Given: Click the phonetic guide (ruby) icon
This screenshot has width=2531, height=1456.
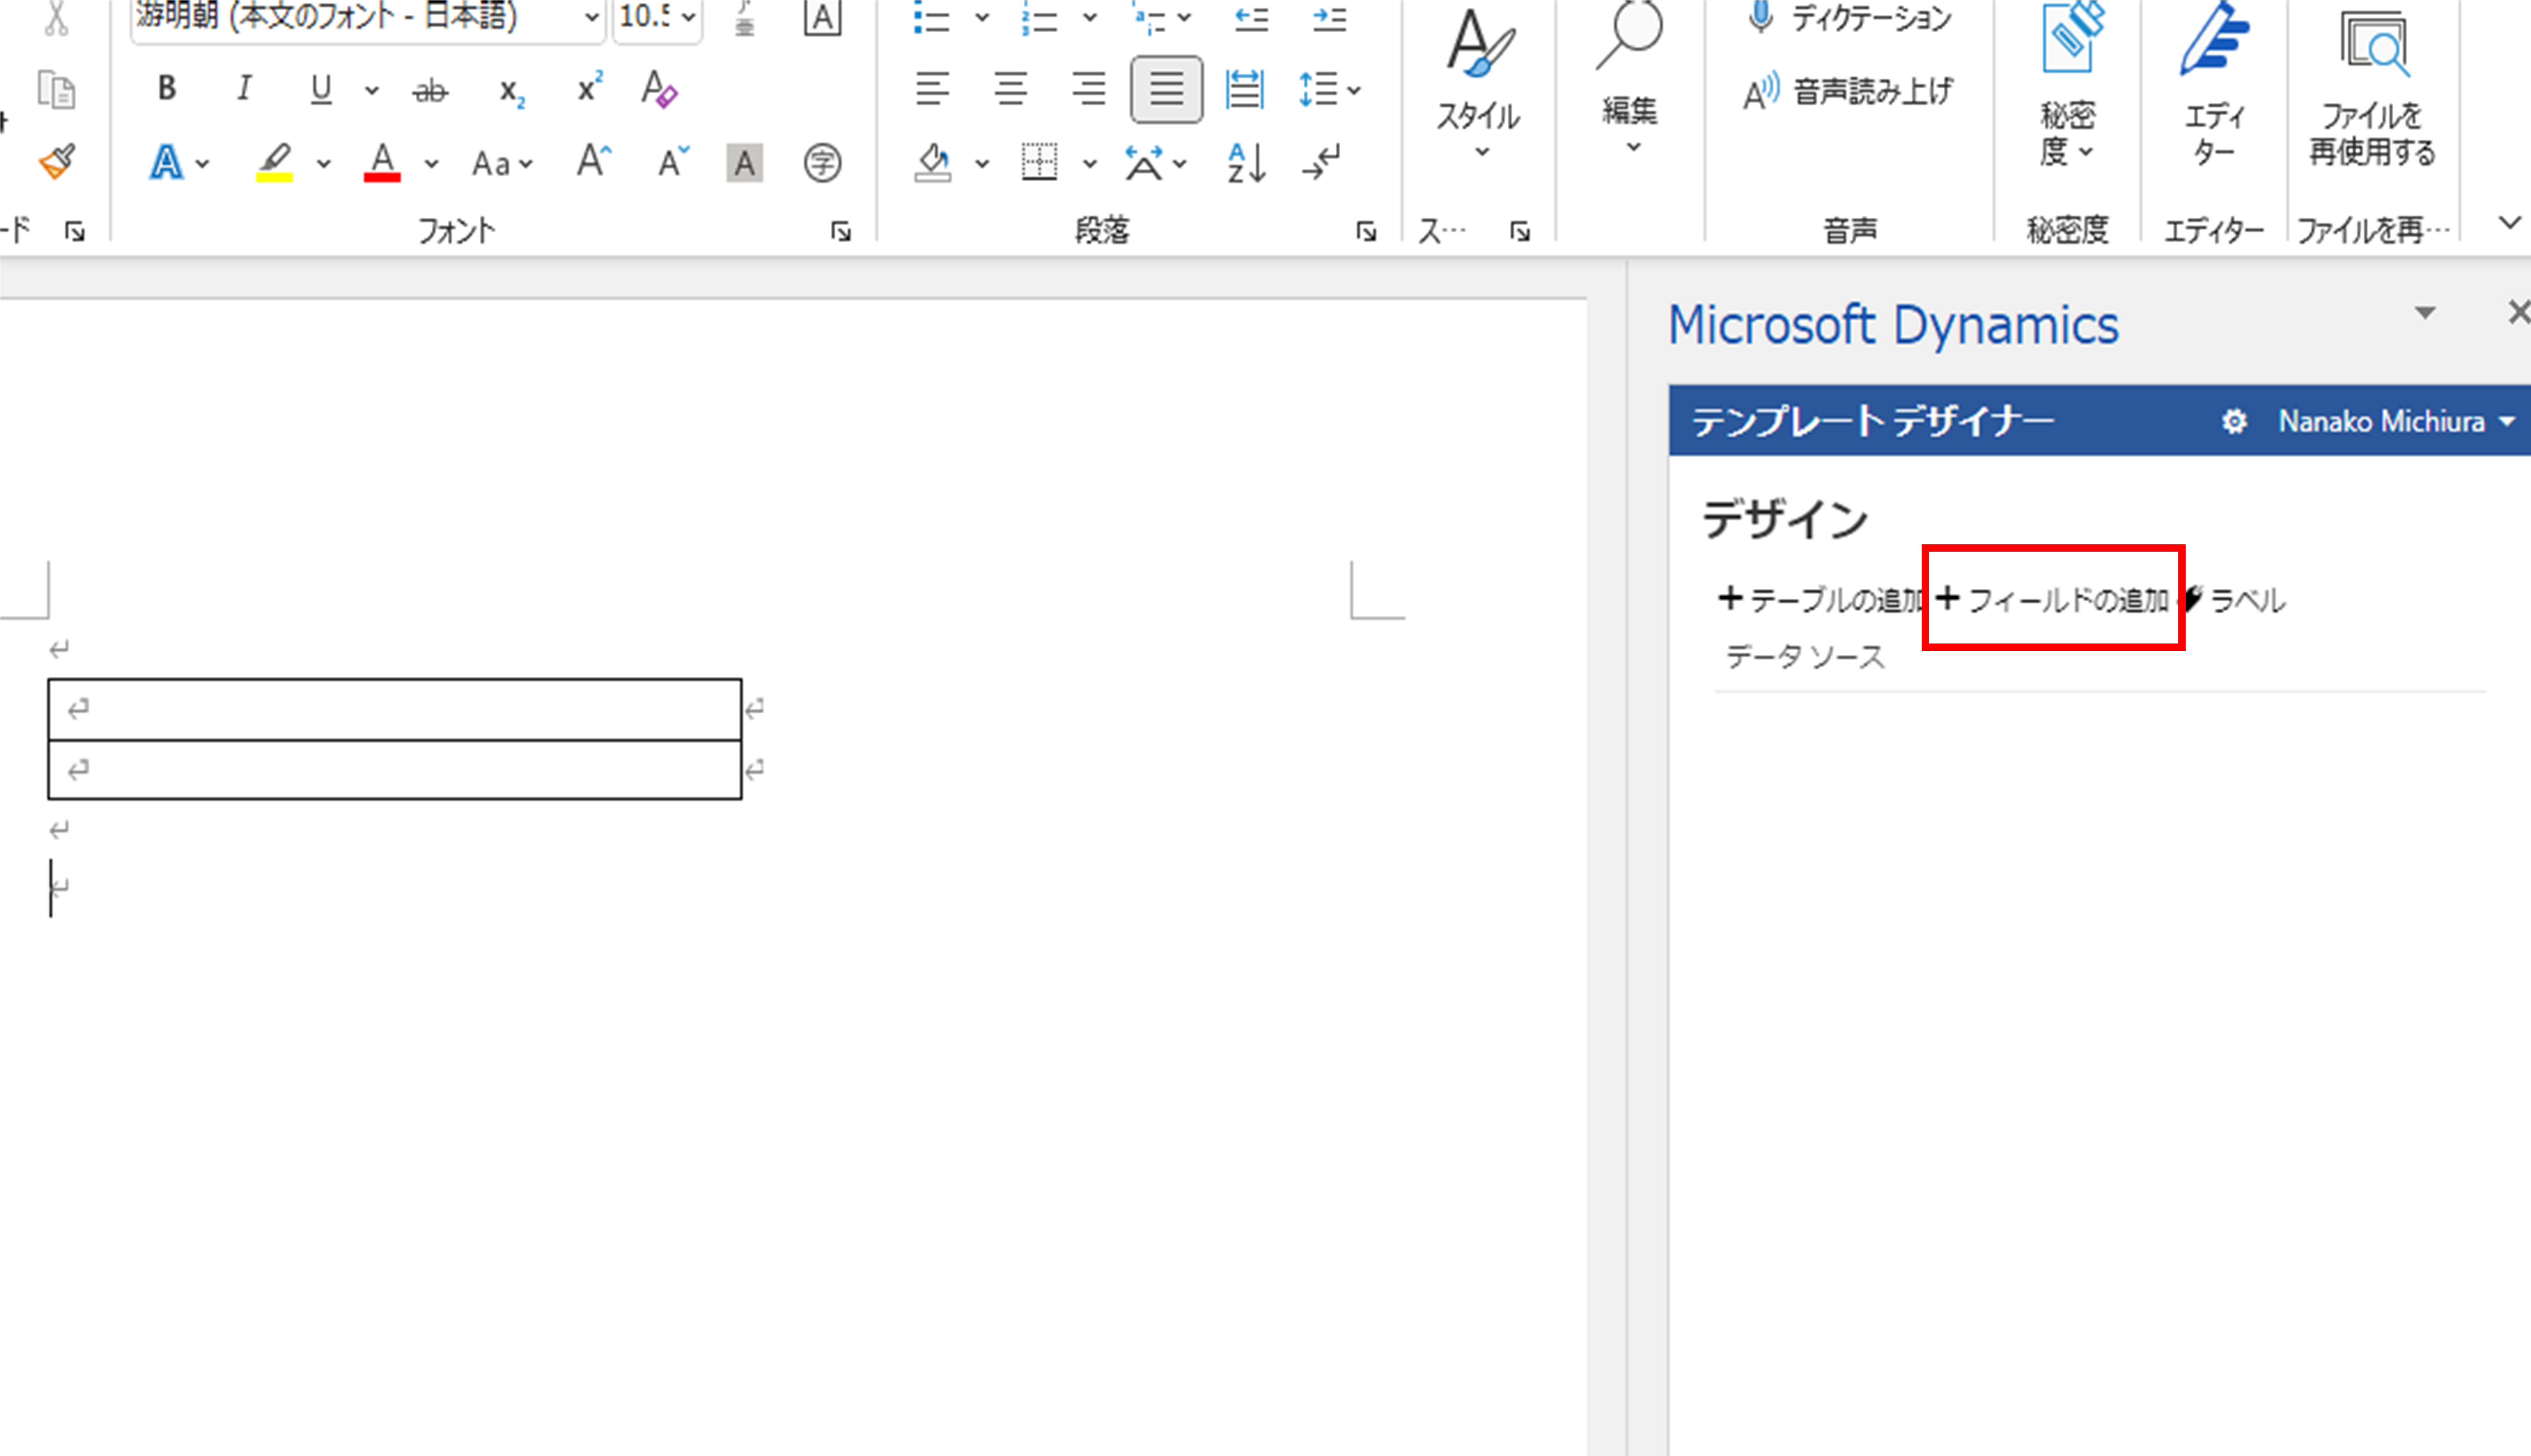Looking at the screenshot, I should tap(744, 18).
